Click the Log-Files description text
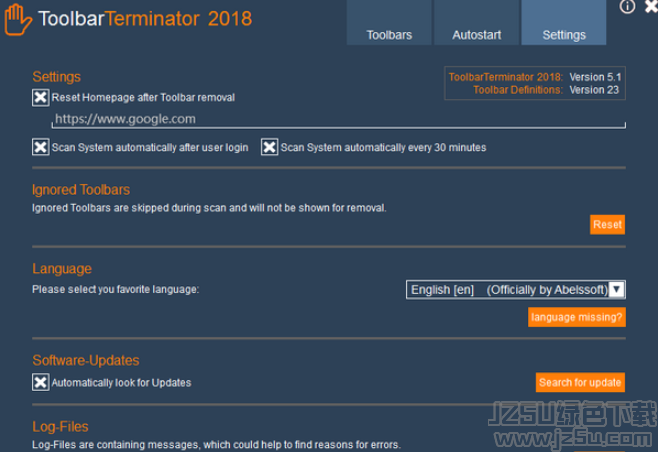Screen dimensions: 658x452 pyautogui.click(x=217, y=445)
